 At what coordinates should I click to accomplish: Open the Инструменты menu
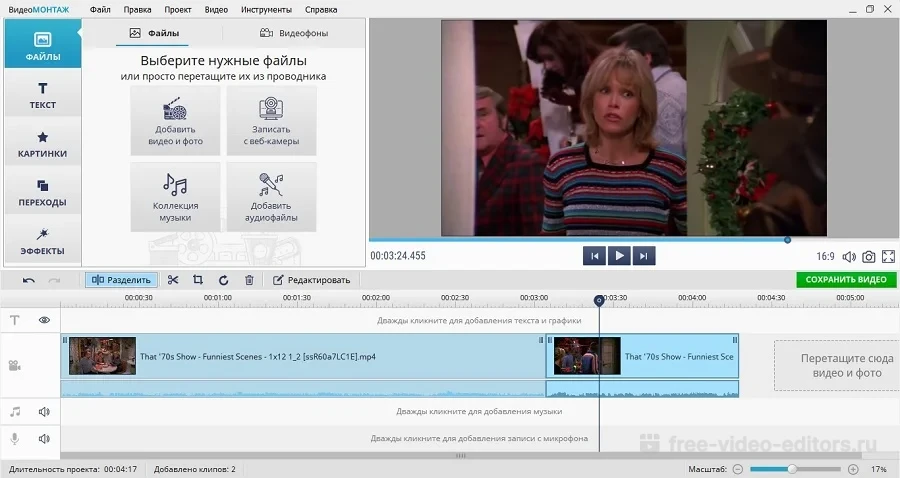[x=266, y=9]
